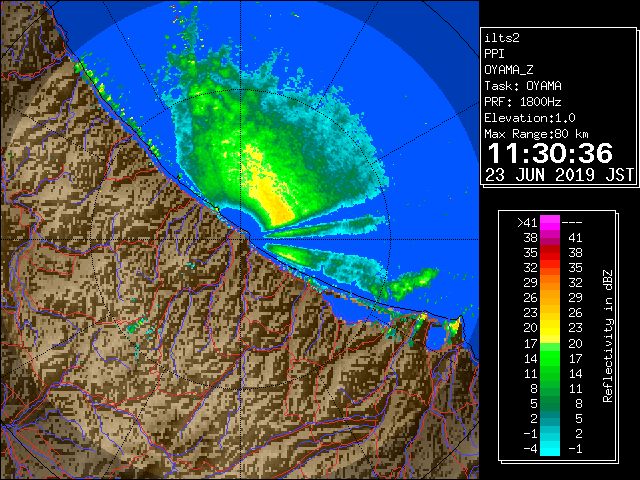Click the --- legend label
The height and width of the screenshot is (480, 640).
click(572, 223)
